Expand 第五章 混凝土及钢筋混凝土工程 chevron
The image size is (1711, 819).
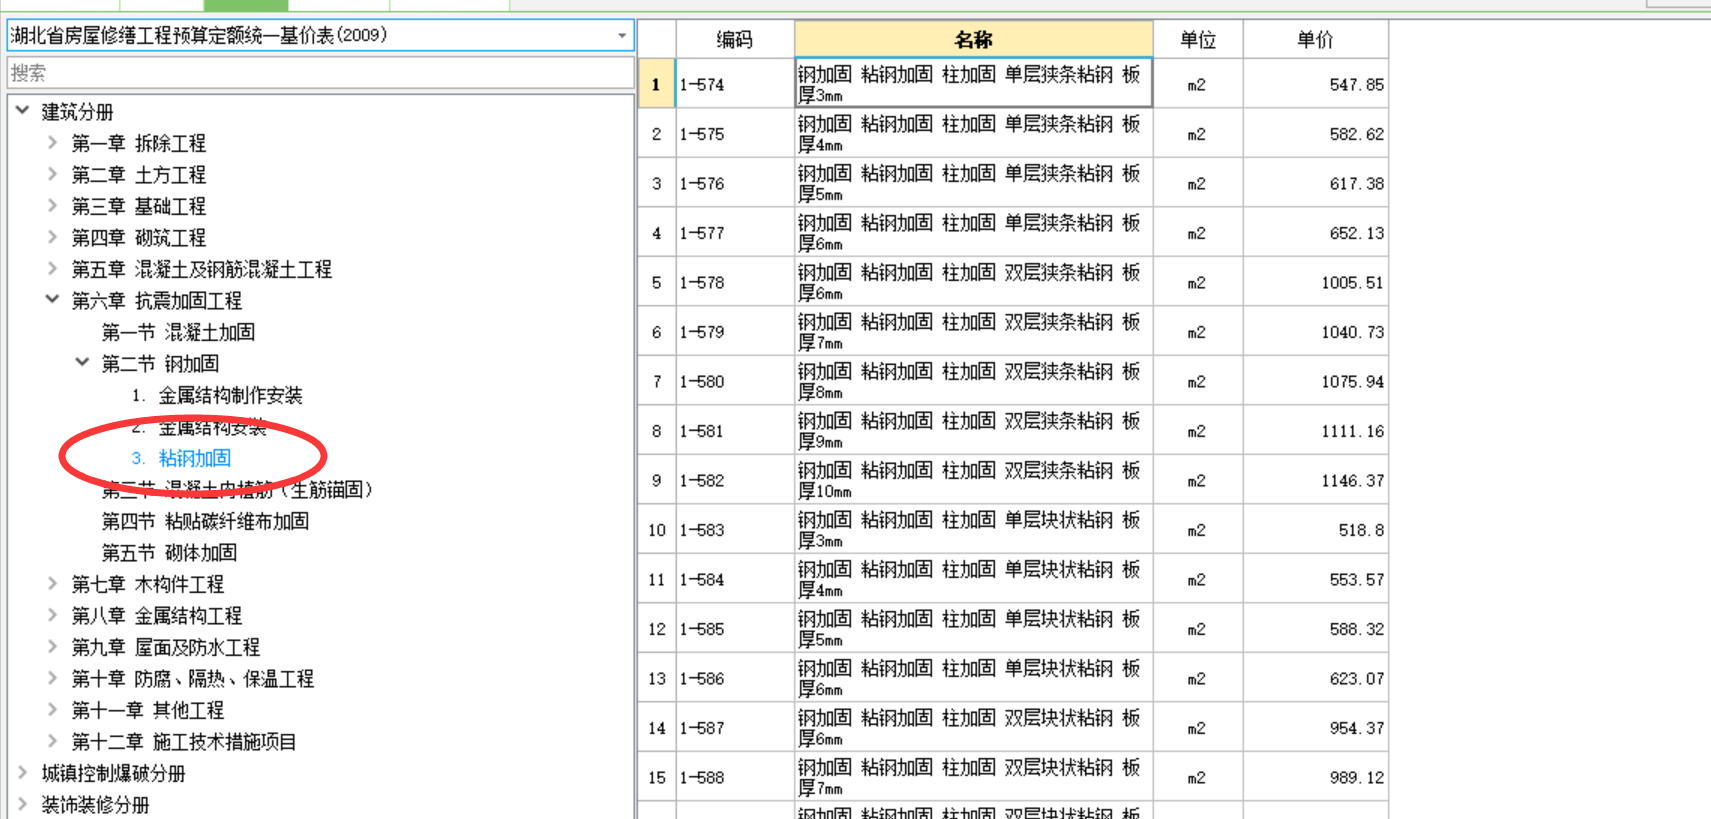[x=52, y=269]
